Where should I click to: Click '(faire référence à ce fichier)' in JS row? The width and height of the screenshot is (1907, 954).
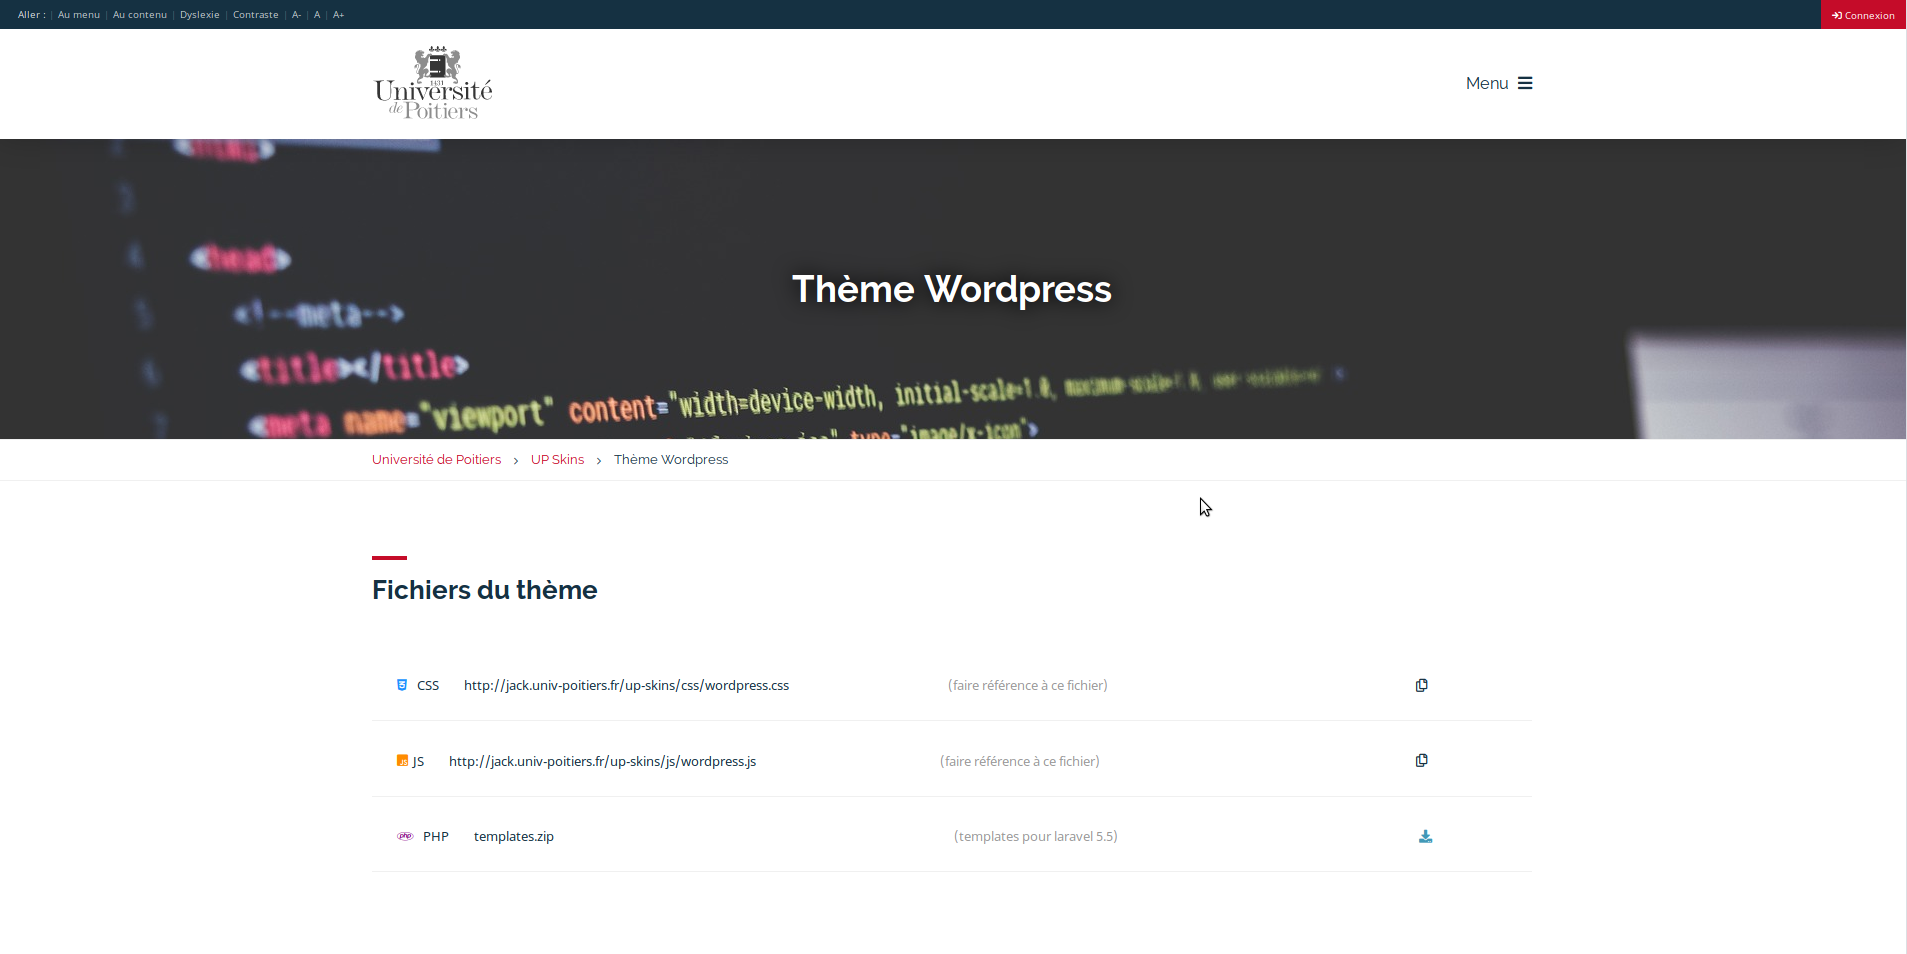1020,761
